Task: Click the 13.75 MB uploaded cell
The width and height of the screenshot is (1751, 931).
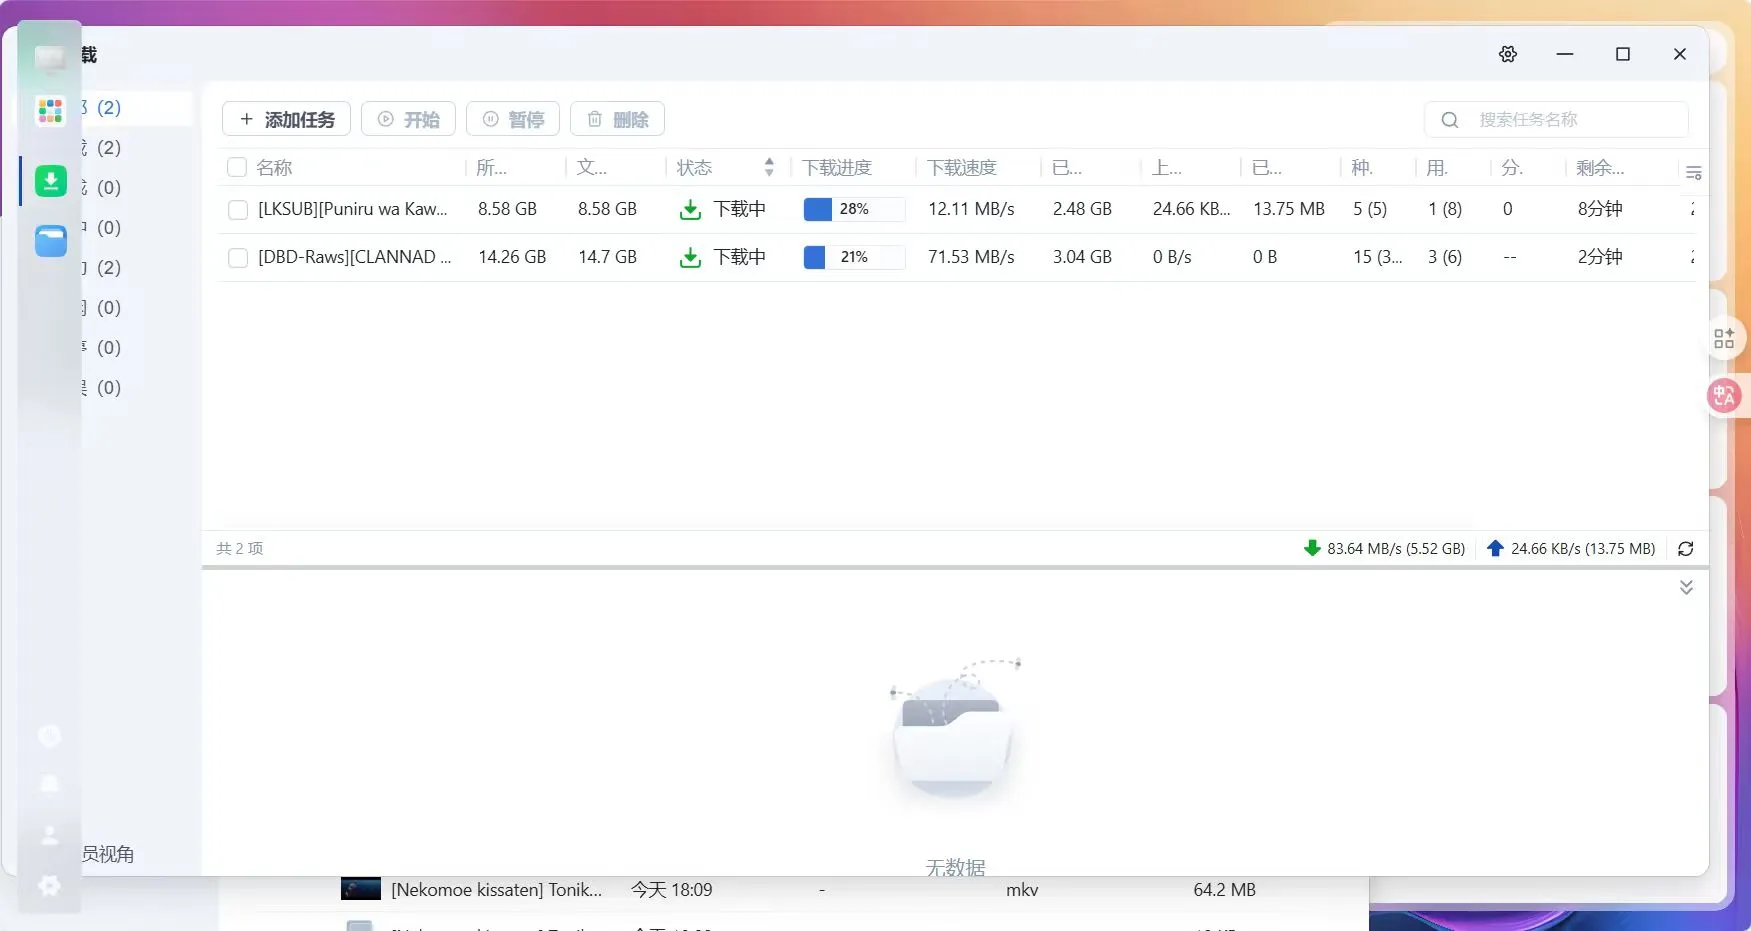Action: click(x=1289, y=209)
